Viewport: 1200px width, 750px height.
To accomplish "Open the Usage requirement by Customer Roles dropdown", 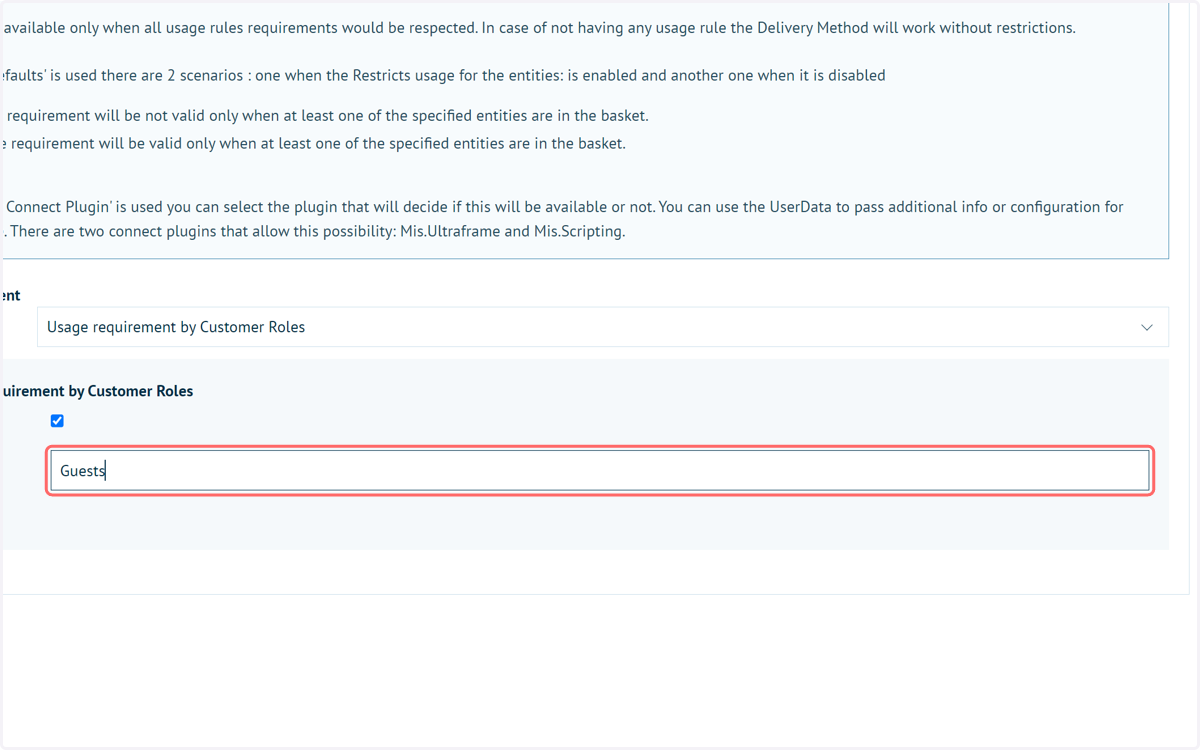I will pyautogui.click(x=603, y=327).
